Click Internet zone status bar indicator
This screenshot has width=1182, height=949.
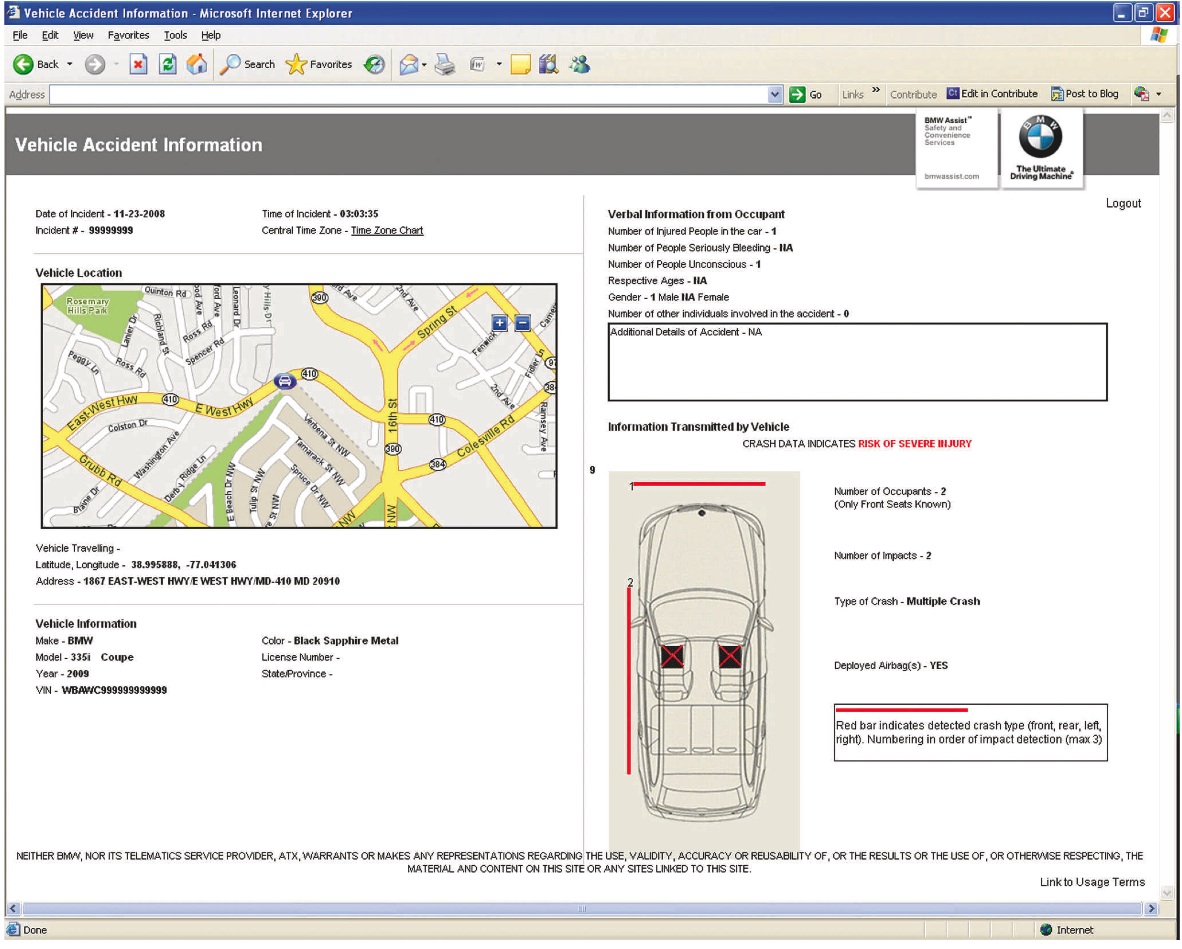click(1067, 930)
